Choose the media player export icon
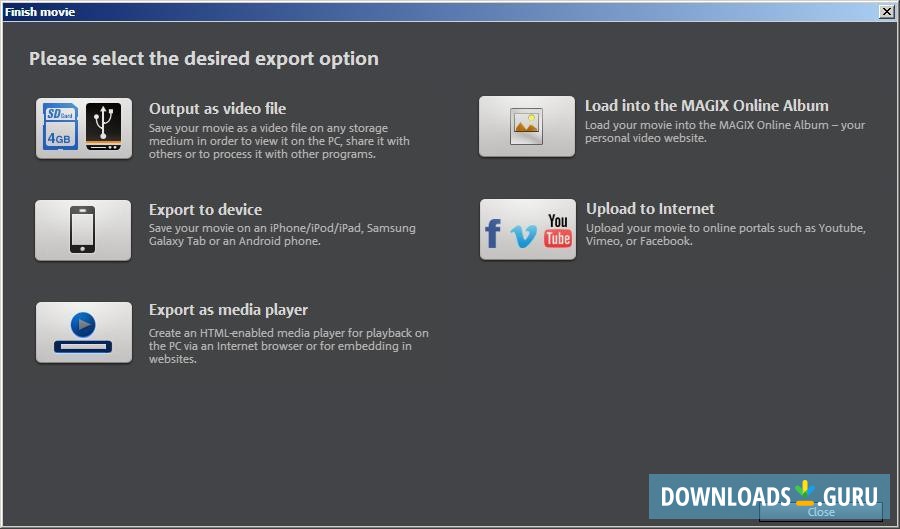Viewport: 900px width, 529px height. point(84,332)
